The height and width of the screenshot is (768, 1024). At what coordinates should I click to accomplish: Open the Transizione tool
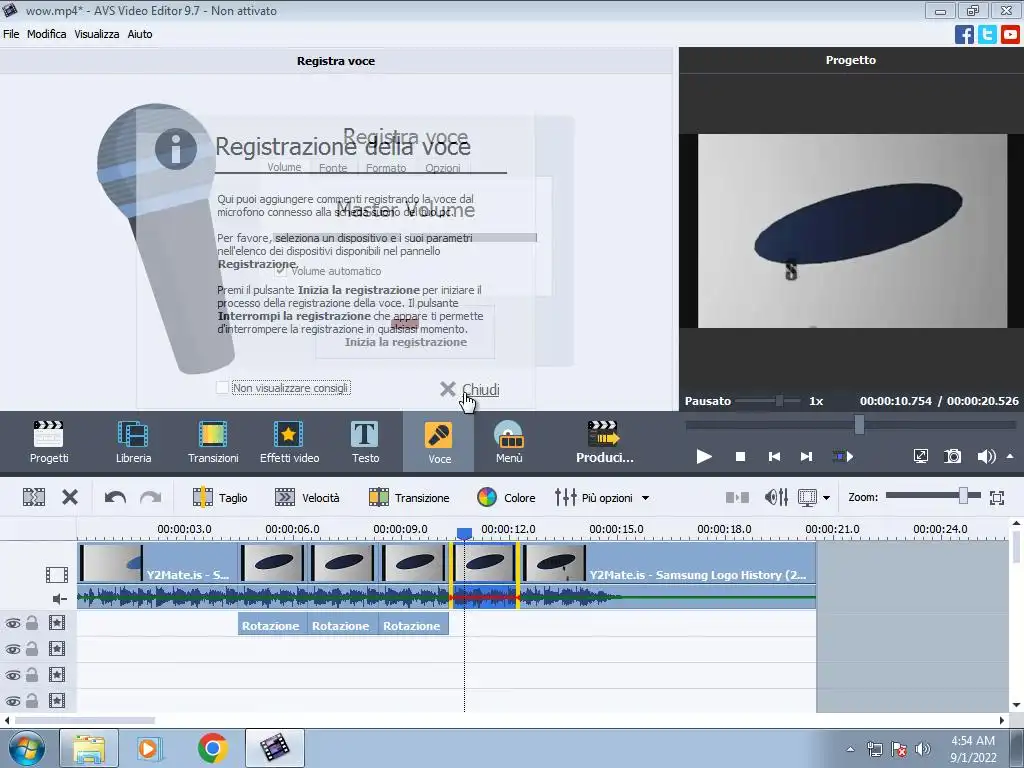pos(409,498)
